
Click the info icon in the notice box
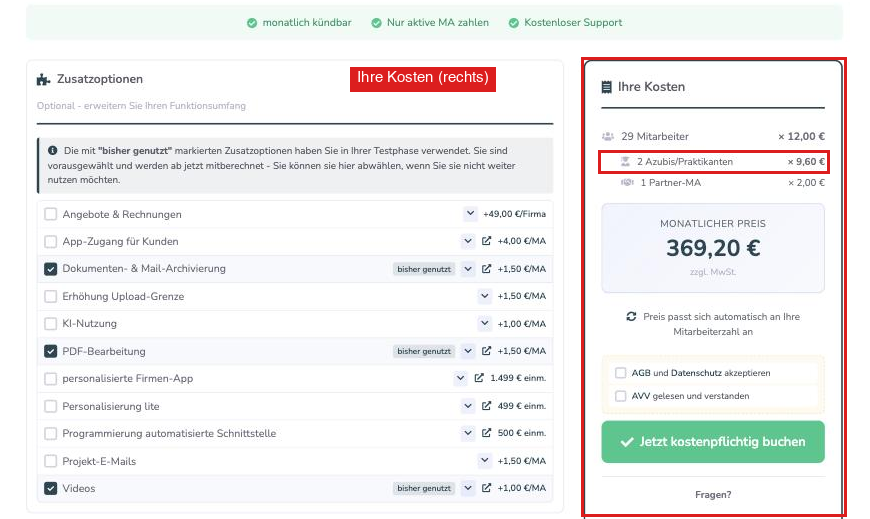click(x=53, y=150)
